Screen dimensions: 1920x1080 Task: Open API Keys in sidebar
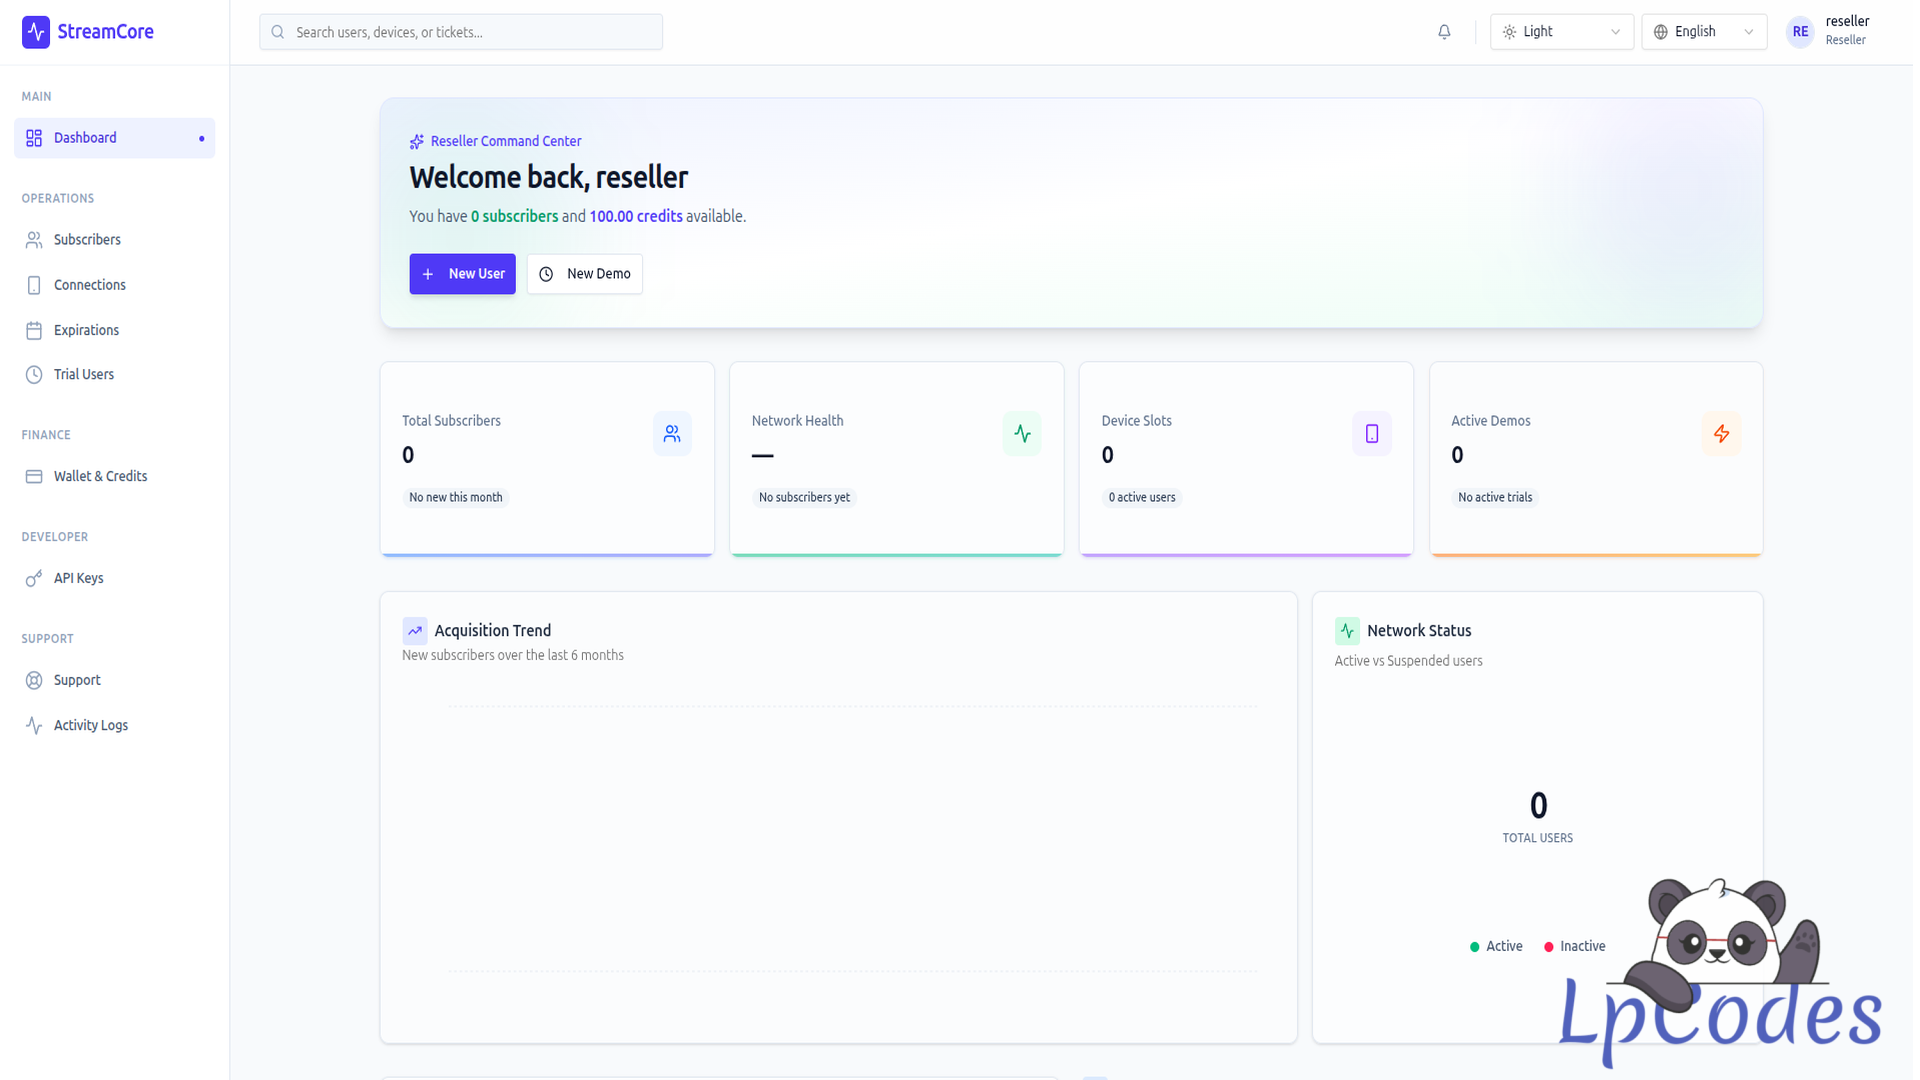(x=78, y=578)
